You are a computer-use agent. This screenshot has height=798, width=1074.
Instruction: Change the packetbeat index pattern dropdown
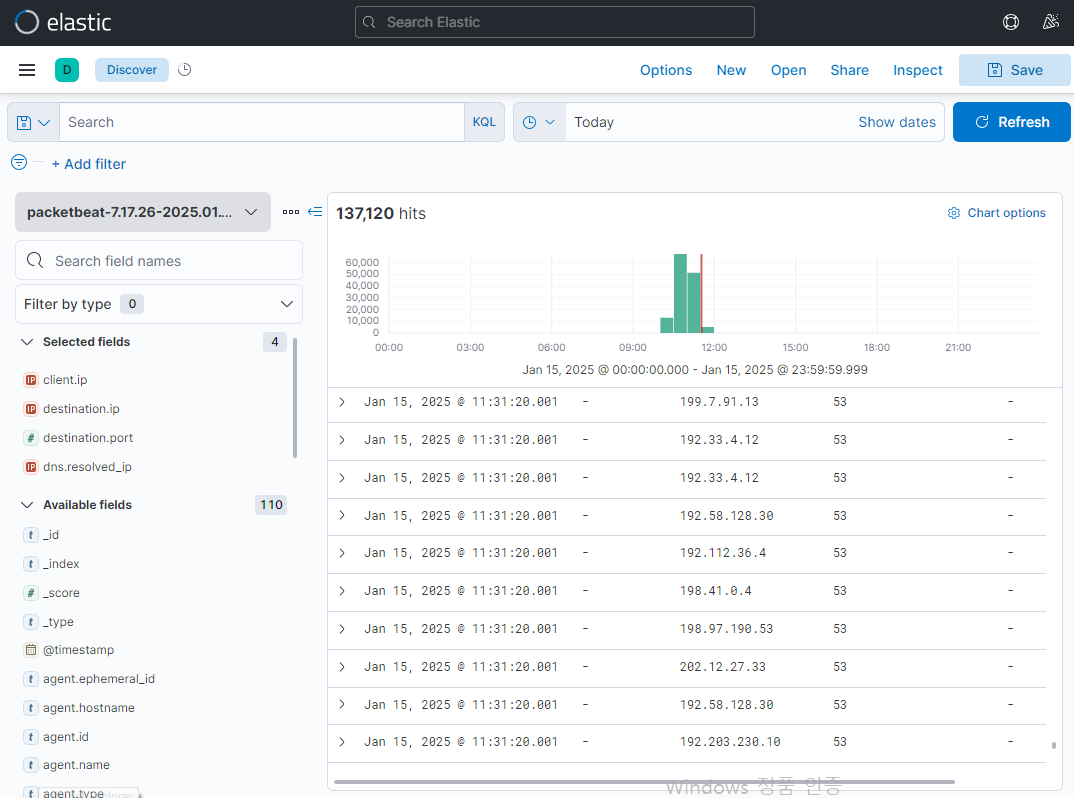(x=142, y=212)
